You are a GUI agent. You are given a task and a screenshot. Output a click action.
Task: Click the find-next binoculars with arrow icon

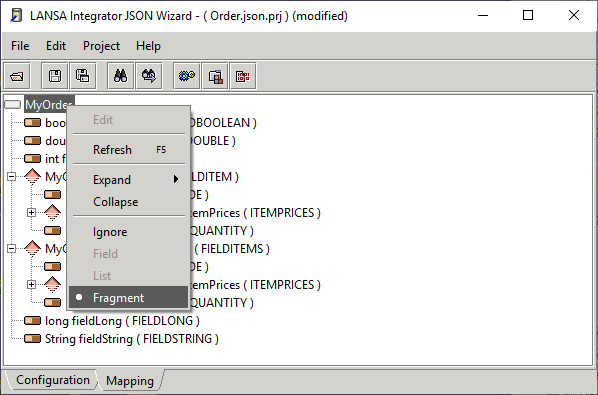point(149,76)
